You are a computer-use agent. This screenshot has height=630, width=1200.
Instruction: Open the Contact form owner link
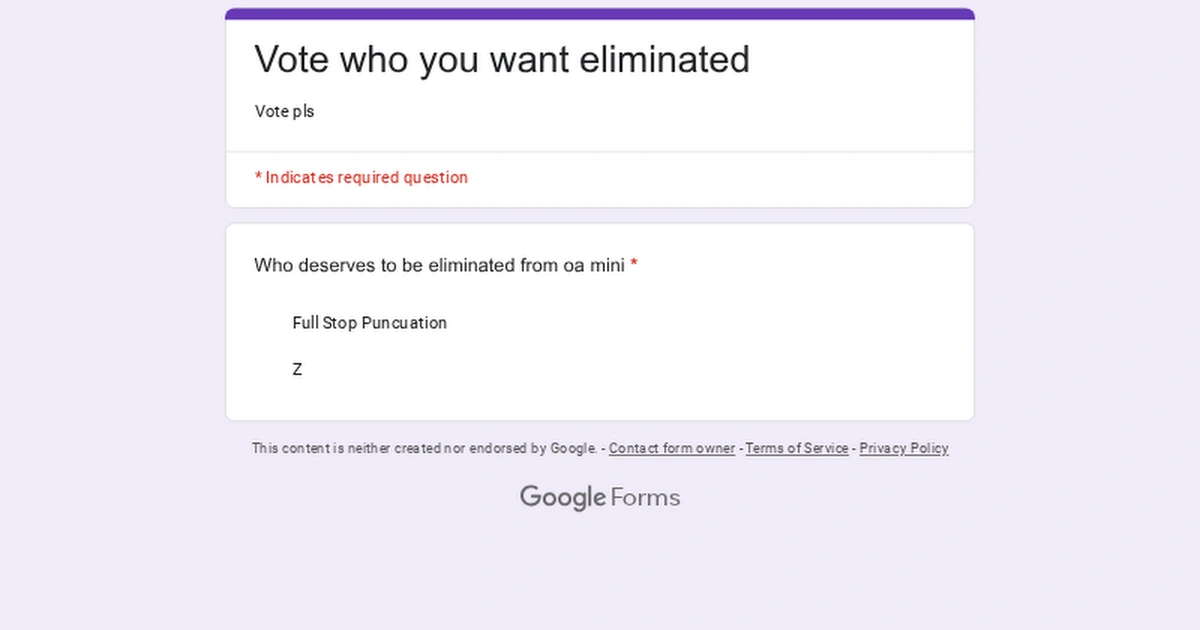click(x=672, y=449)
